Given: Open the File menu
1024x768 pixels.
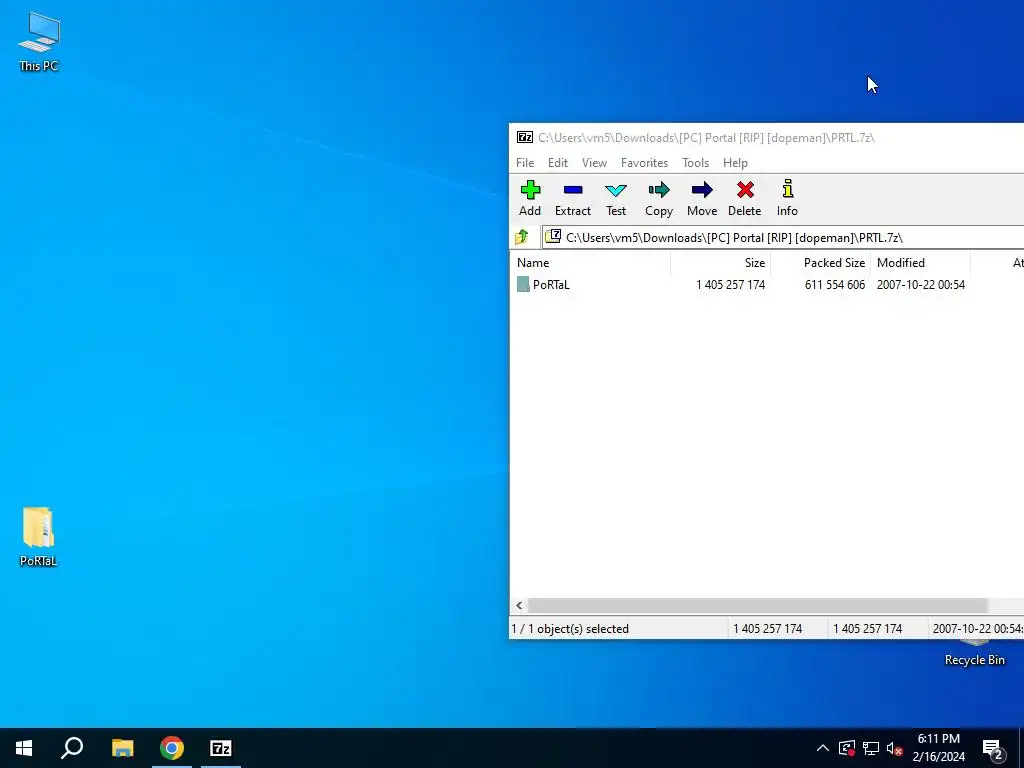Looking at the screenshot, I should coord(524,163).
